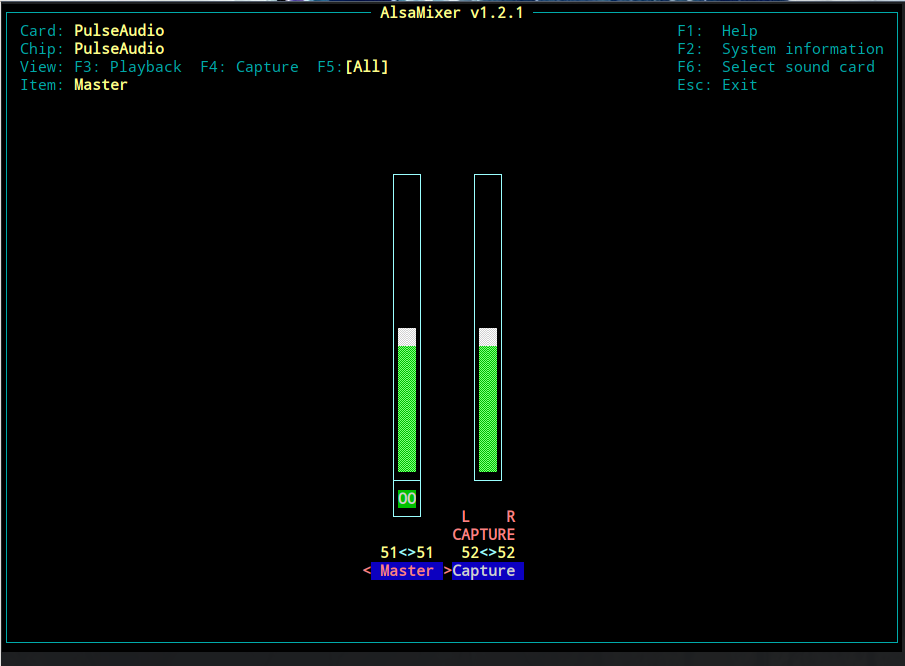Click the Master volume slider bar
The height and width of the screenshot is (666, 905).
click(x=407, y=327)
